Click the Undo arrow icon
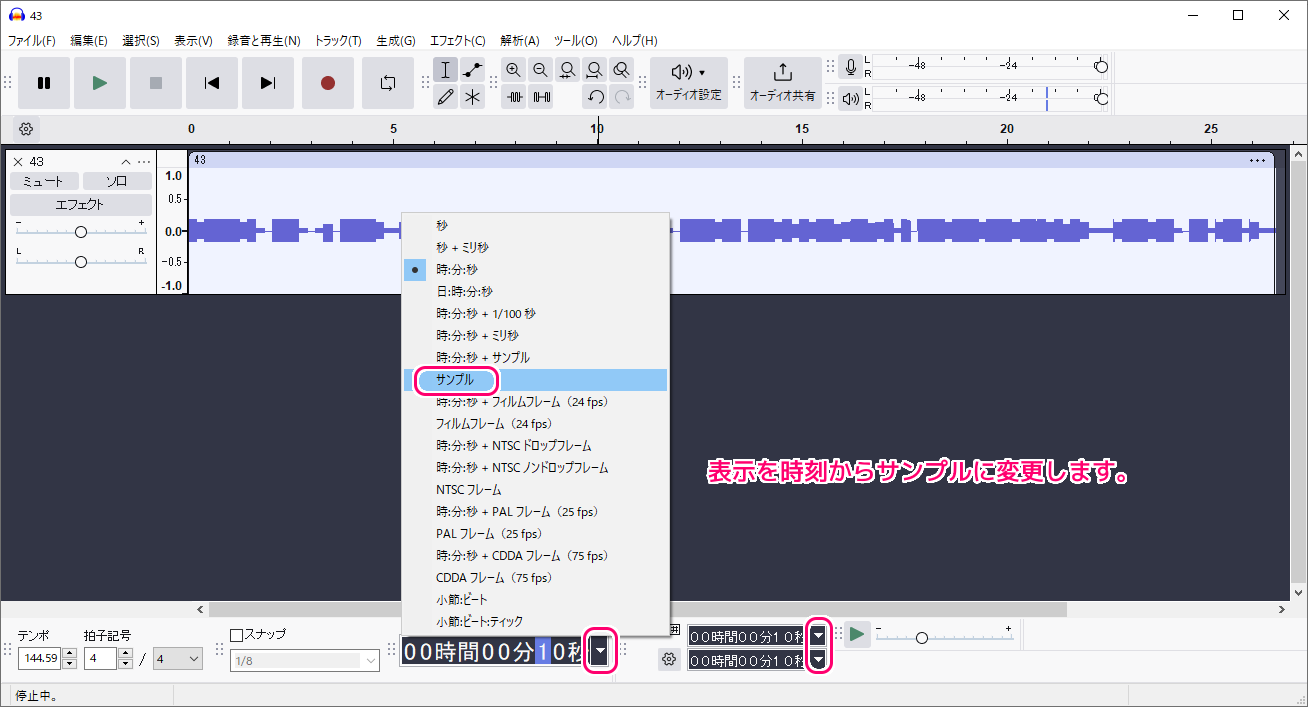This screenshot has height=707, width=1308. pos(594,97)
